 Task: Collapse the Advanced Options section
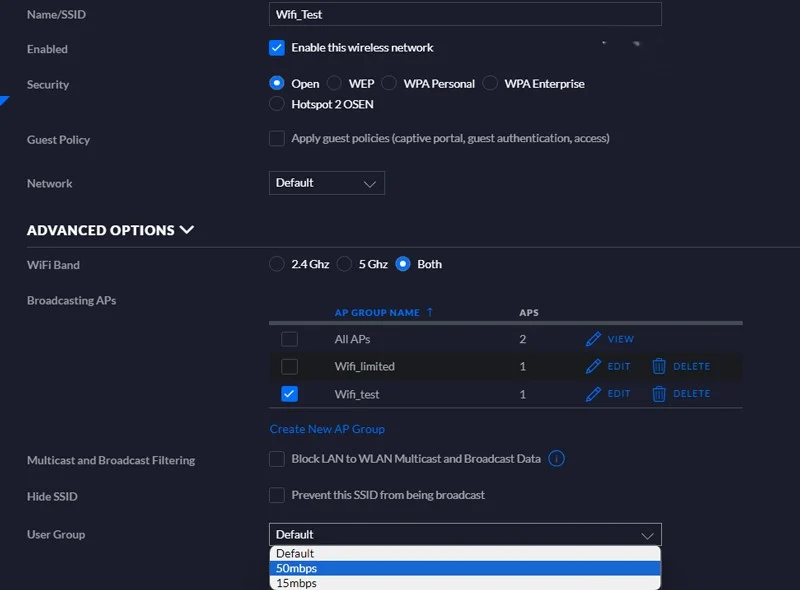(x=110, y=230)
